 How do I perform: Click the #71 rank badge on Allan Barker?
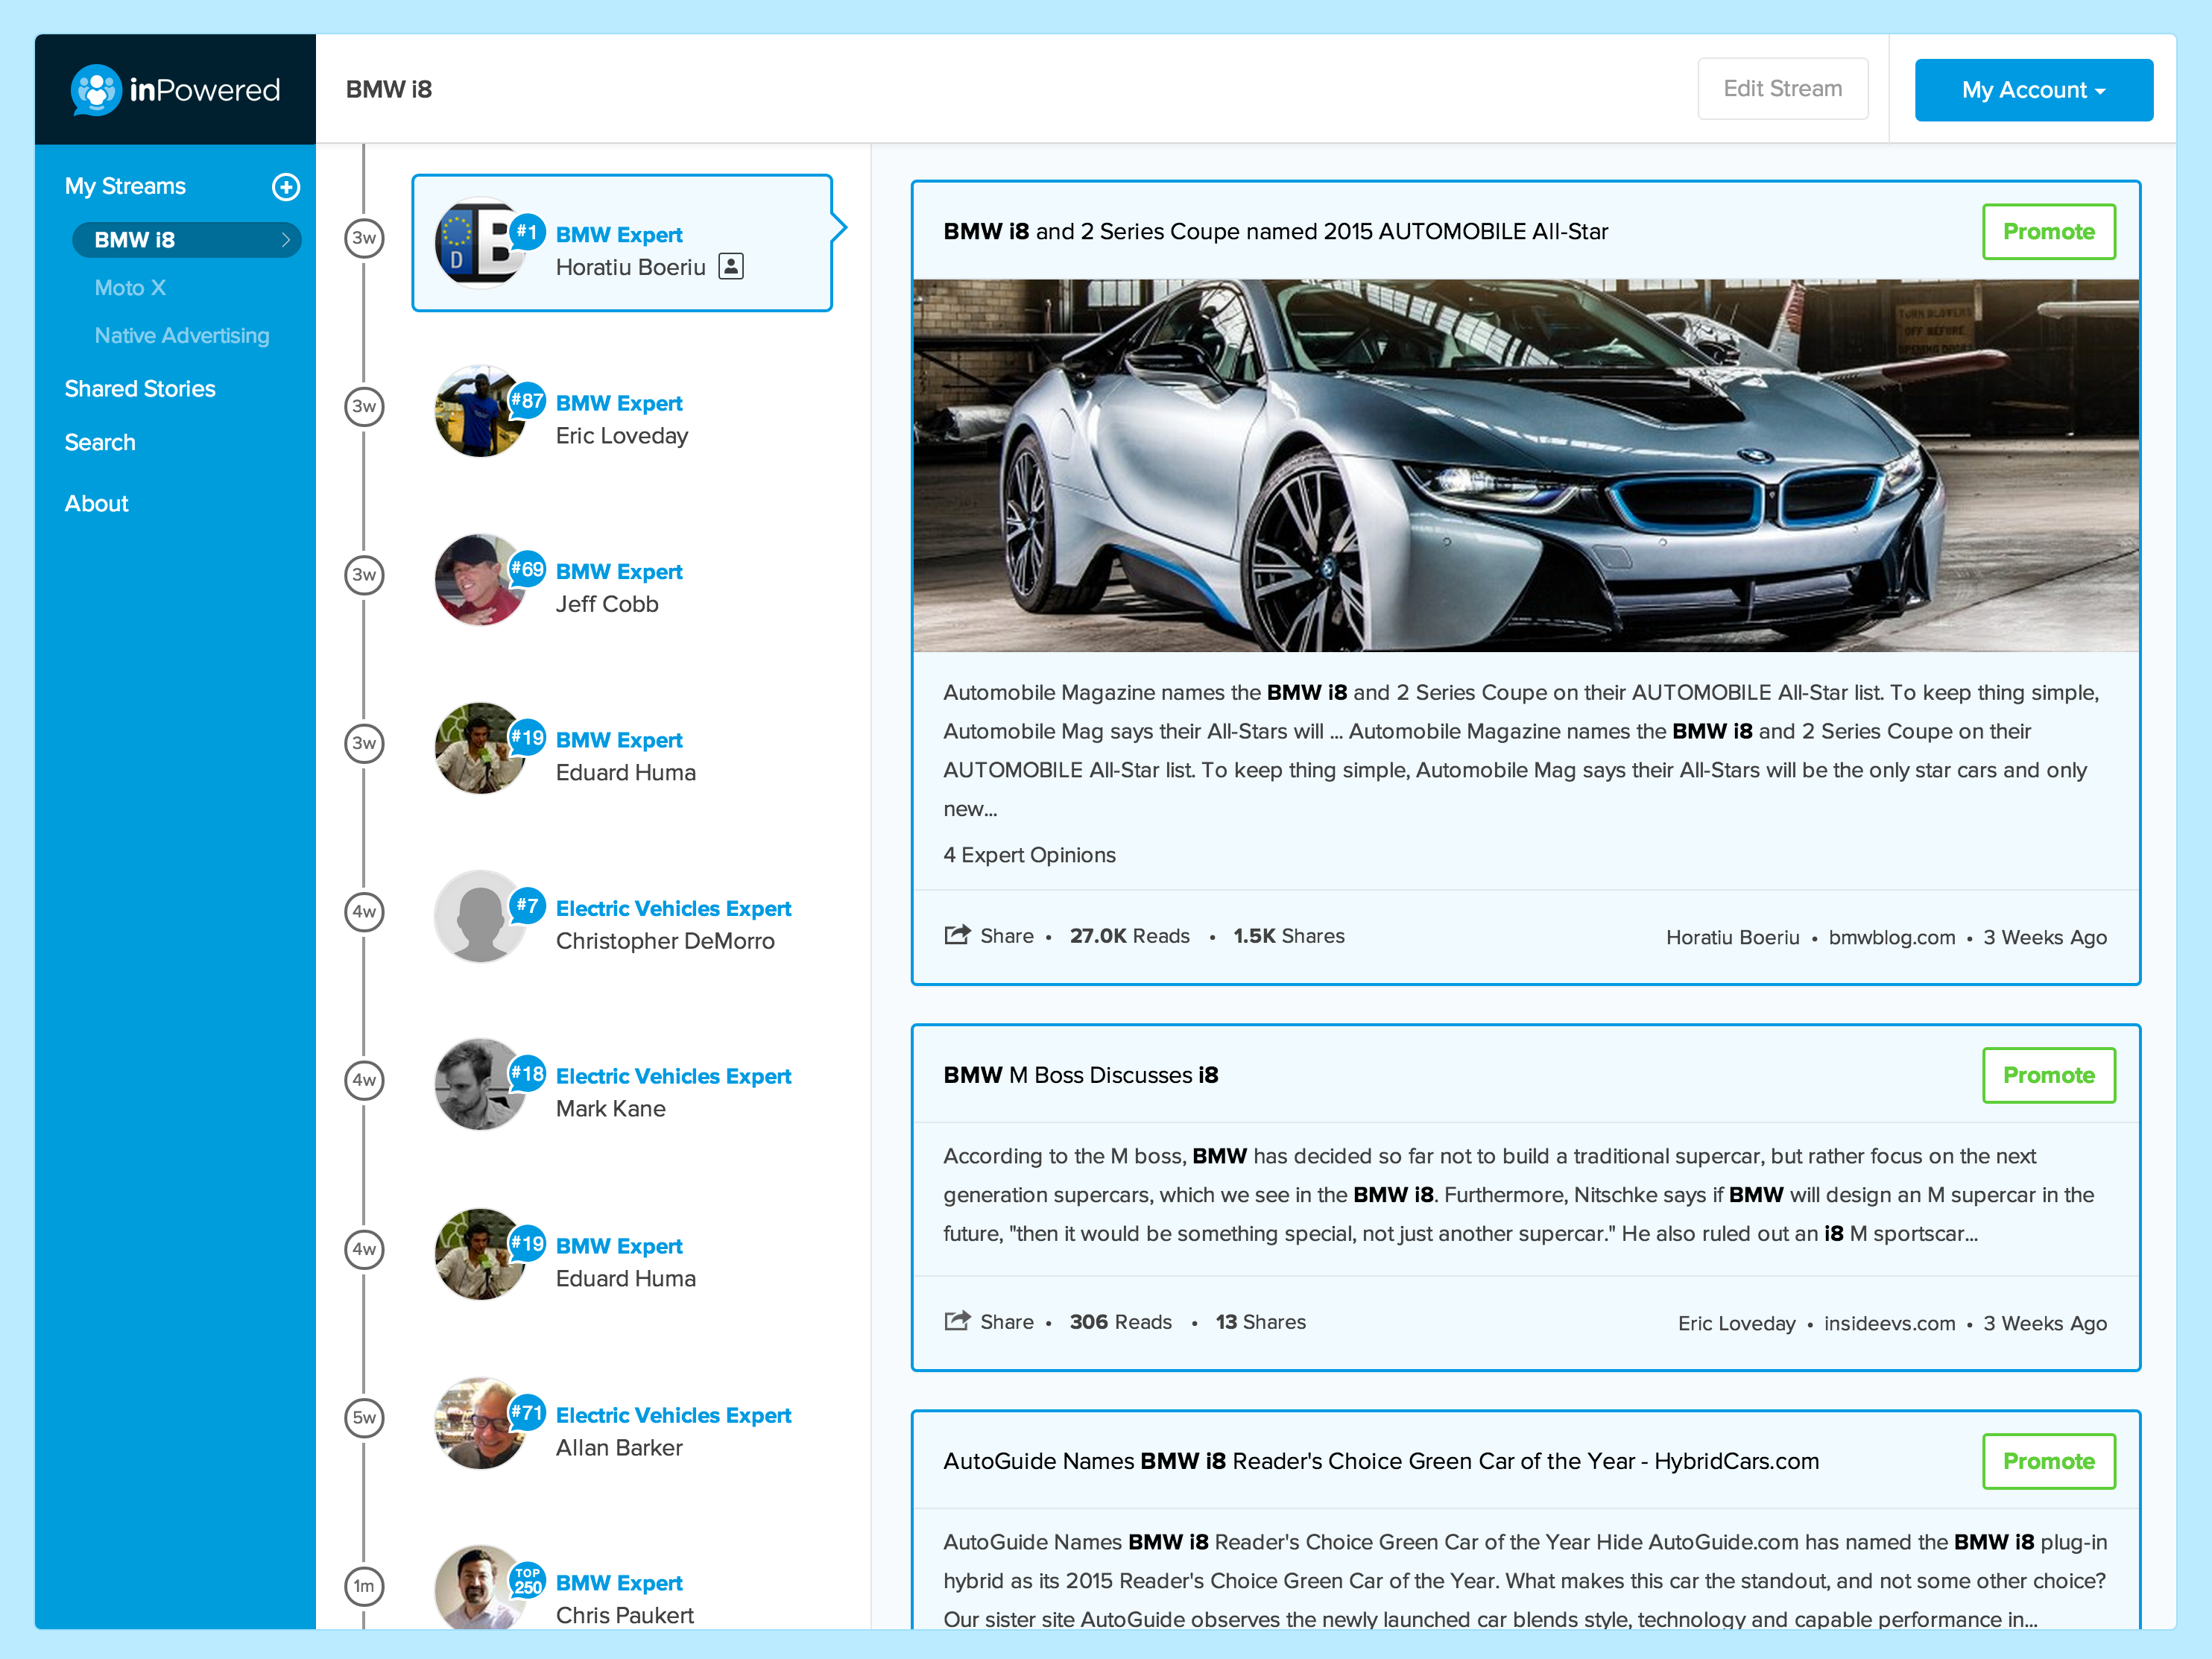(527, 1412)
